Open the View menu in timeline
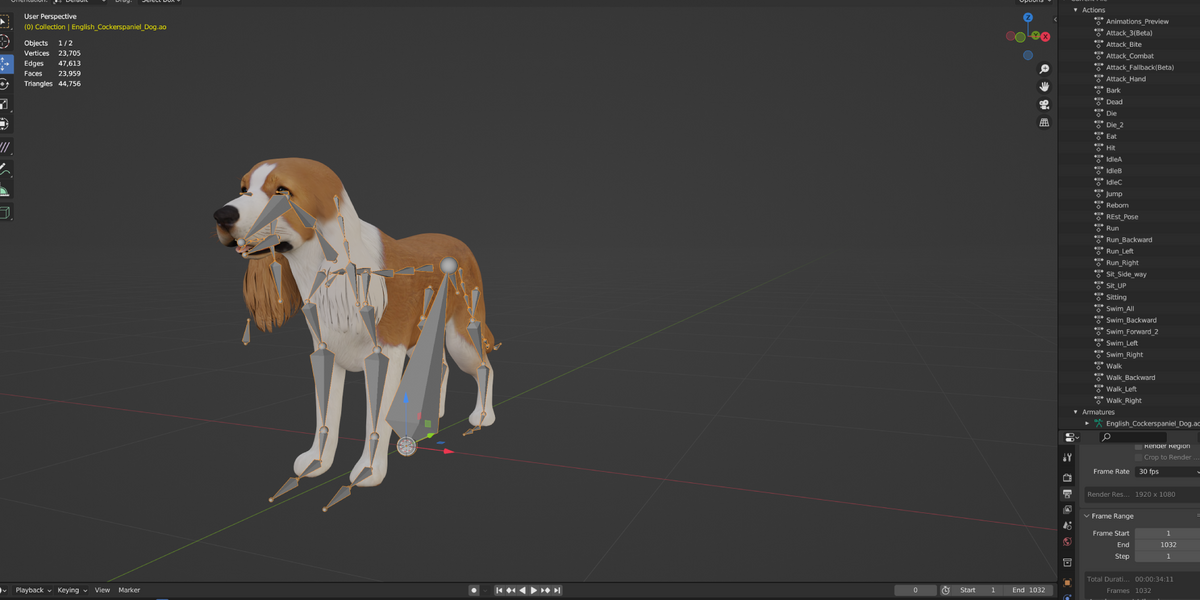Screen dimensions: 1200x600 [x=102, y=590]
